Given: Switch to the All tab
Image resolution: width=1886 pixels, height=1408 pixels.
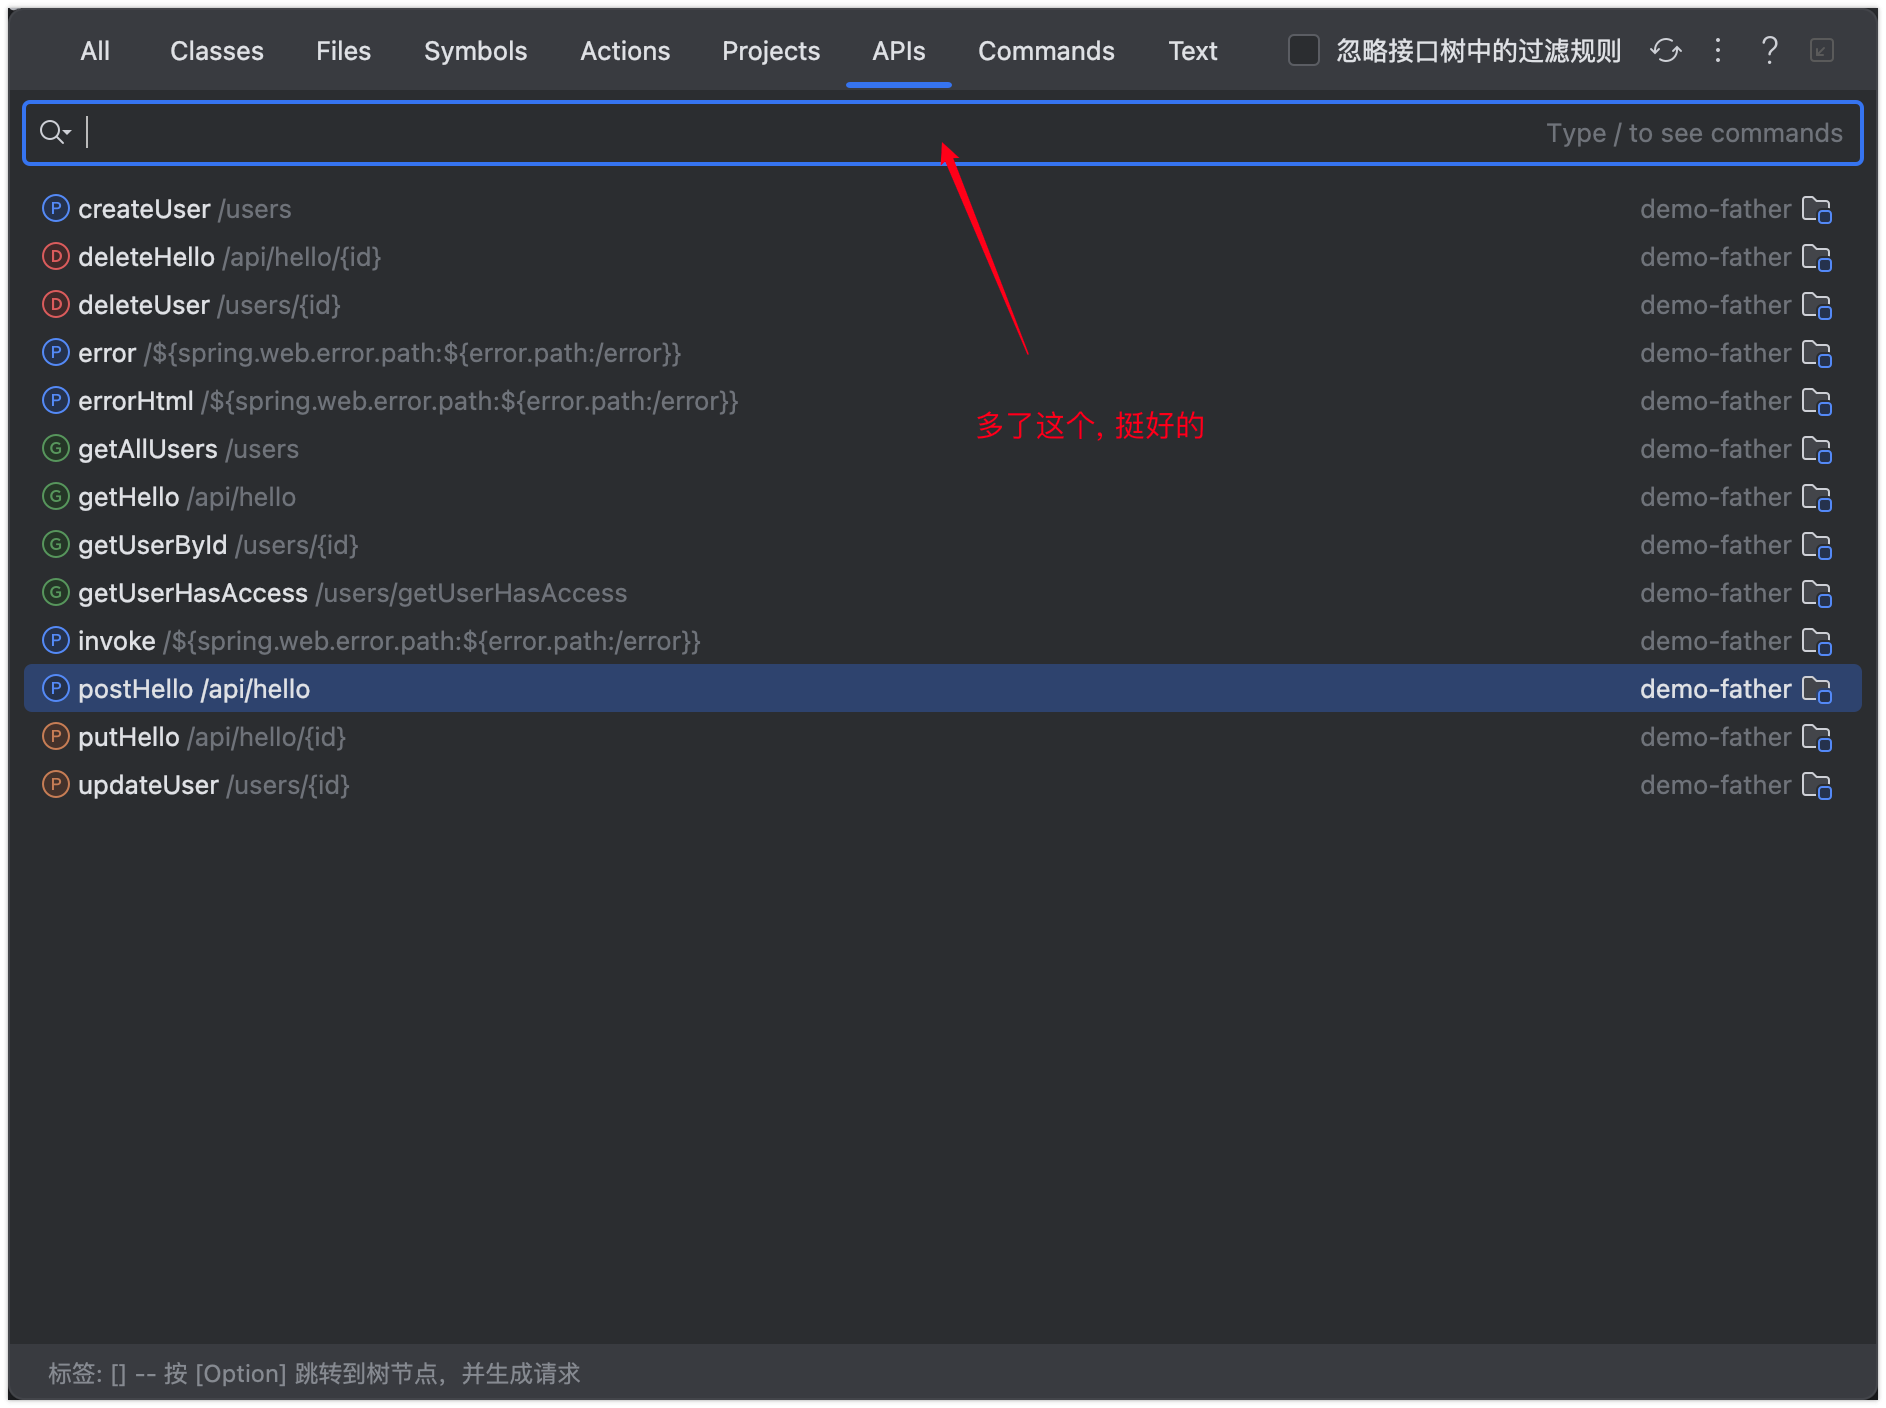Looking at the screenshot, I should coord(95,51).
